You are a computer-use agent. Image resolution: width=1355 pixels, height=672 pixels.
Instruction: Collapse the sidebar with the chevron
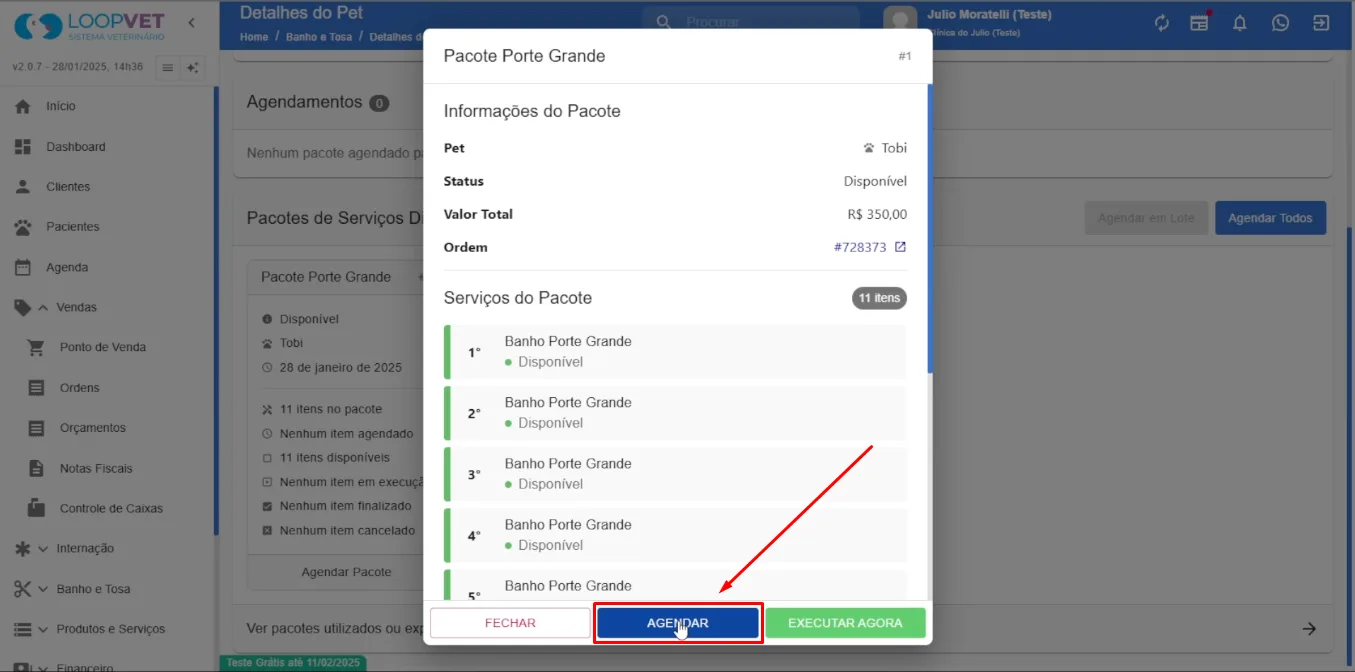coord(191,23)
